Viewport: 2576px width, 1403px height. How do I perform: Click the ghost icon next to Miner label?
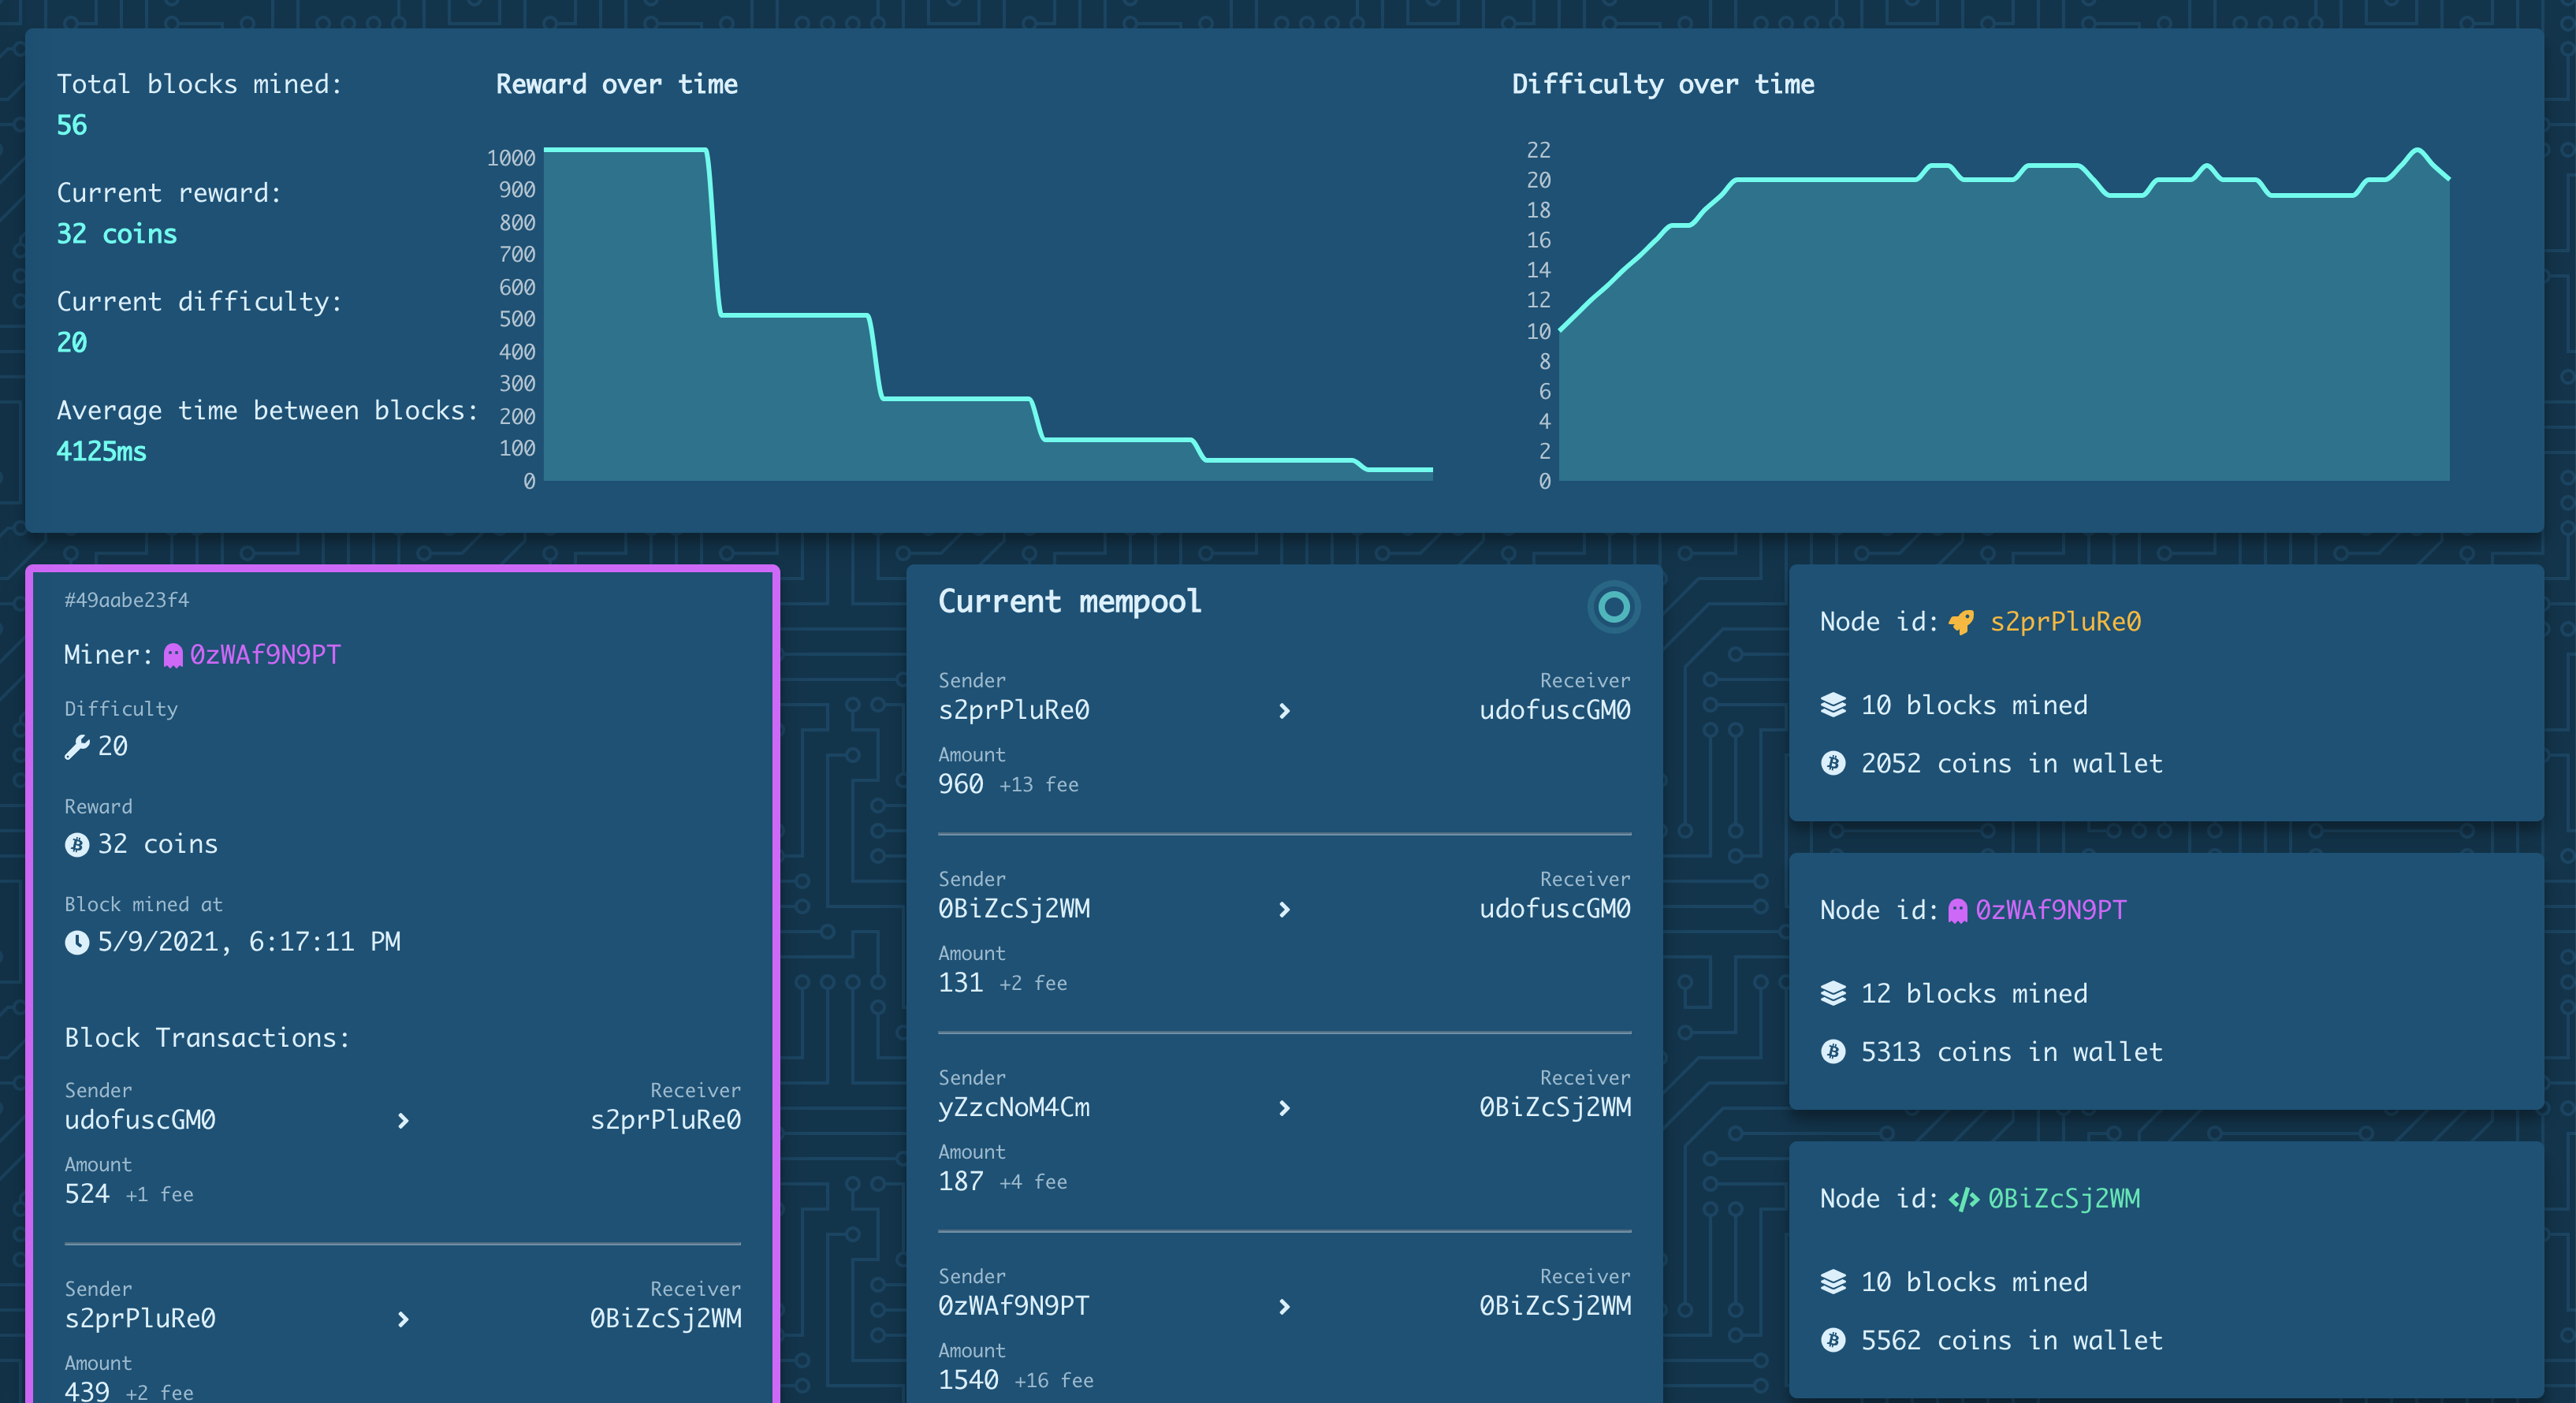click(173, 655)
